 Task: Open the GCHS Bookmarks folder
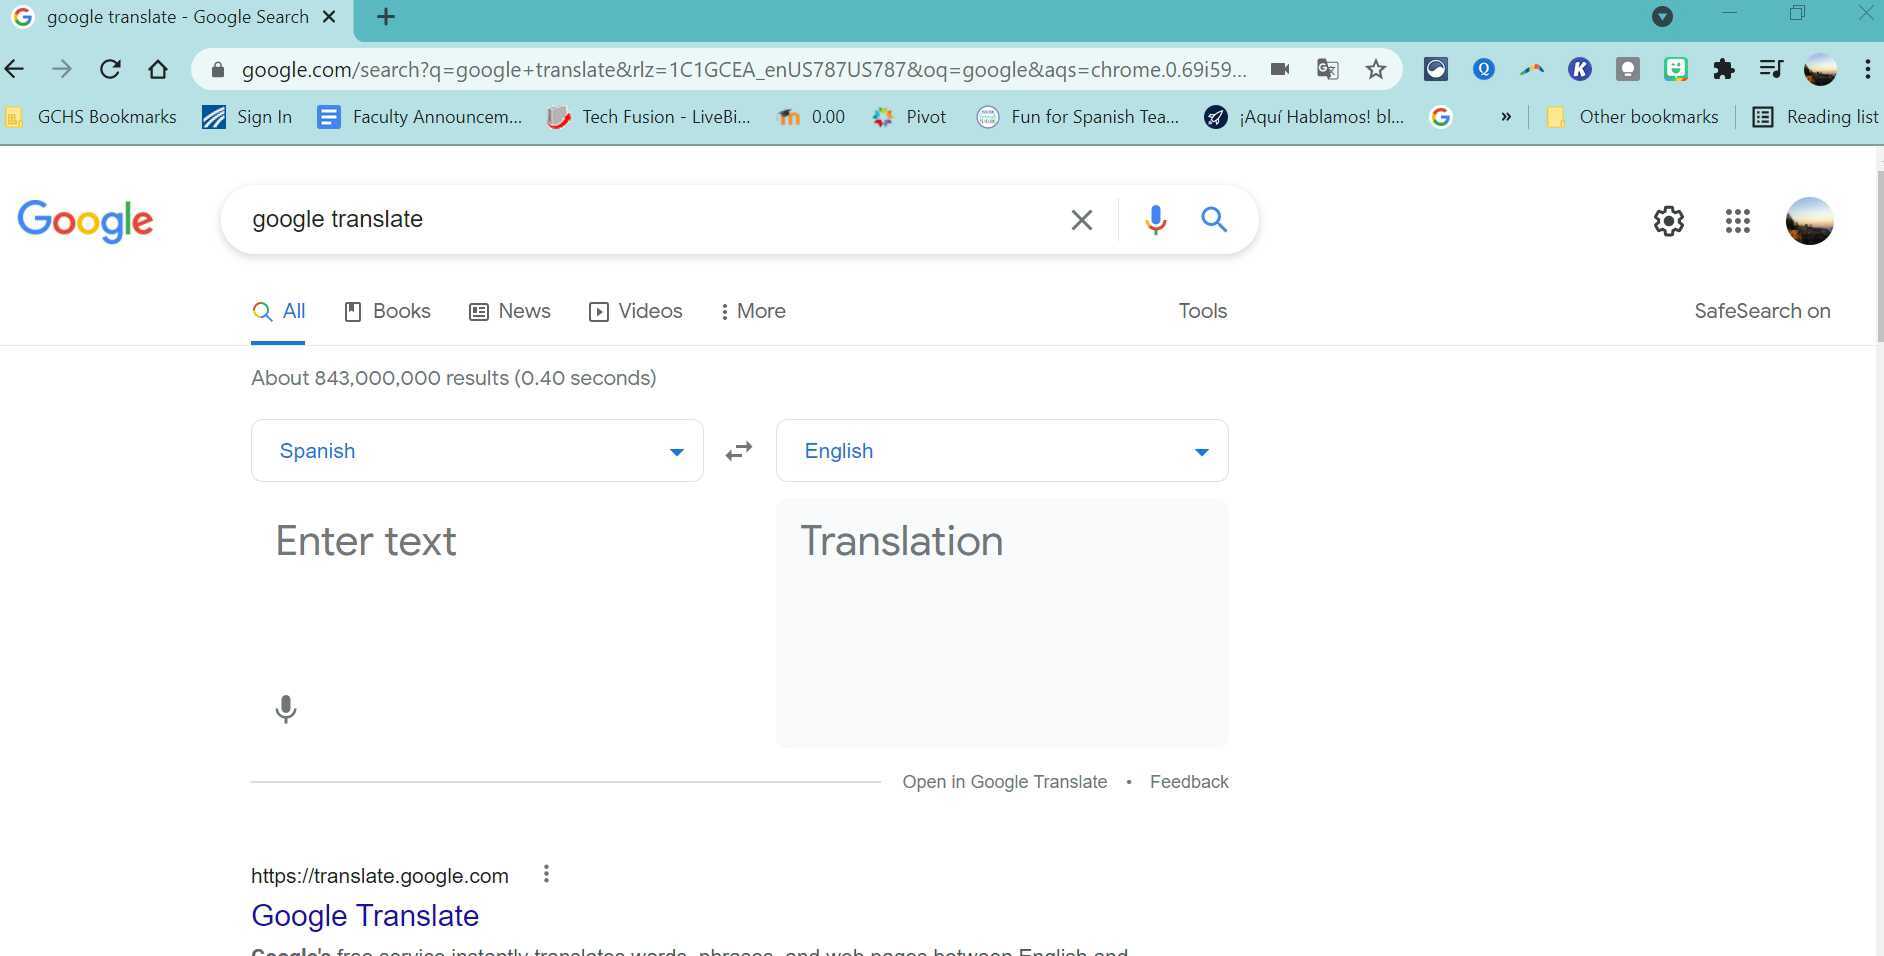[92, 117]
